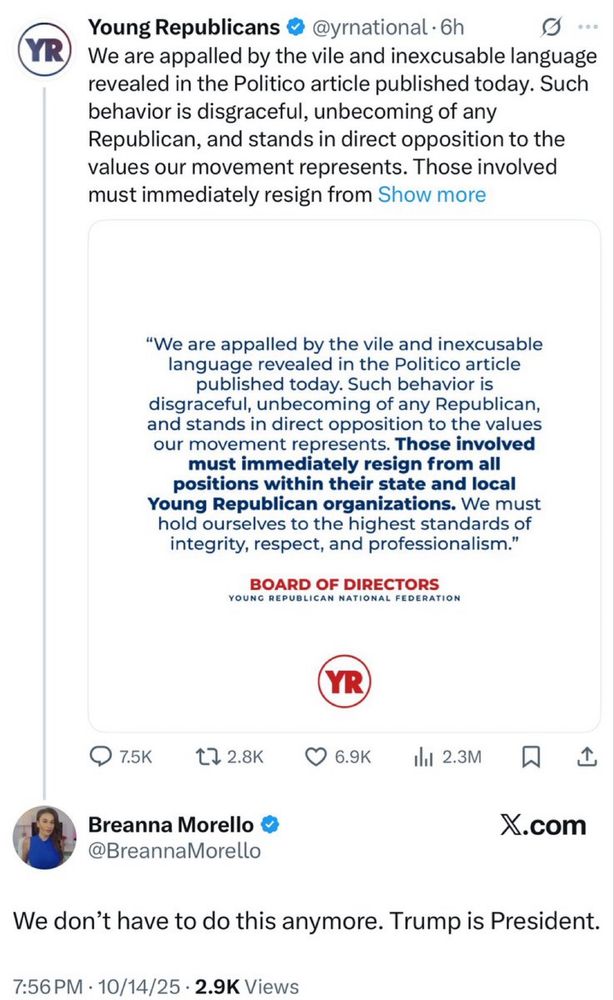Like the post with heart icon
614x1000 pixels.
[x=316, y=758]
